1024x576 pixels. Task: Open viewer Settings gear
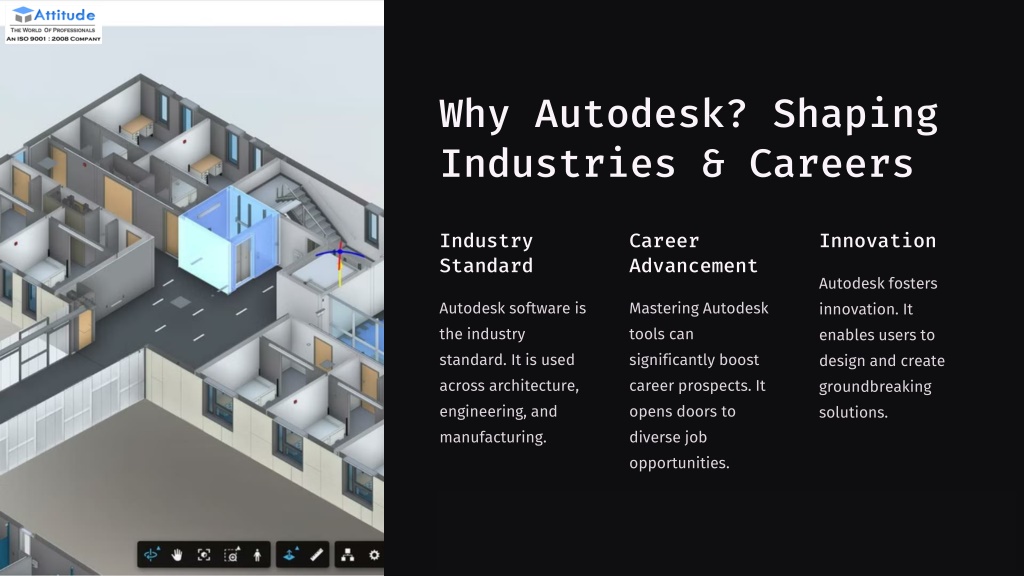coord(374,554)
